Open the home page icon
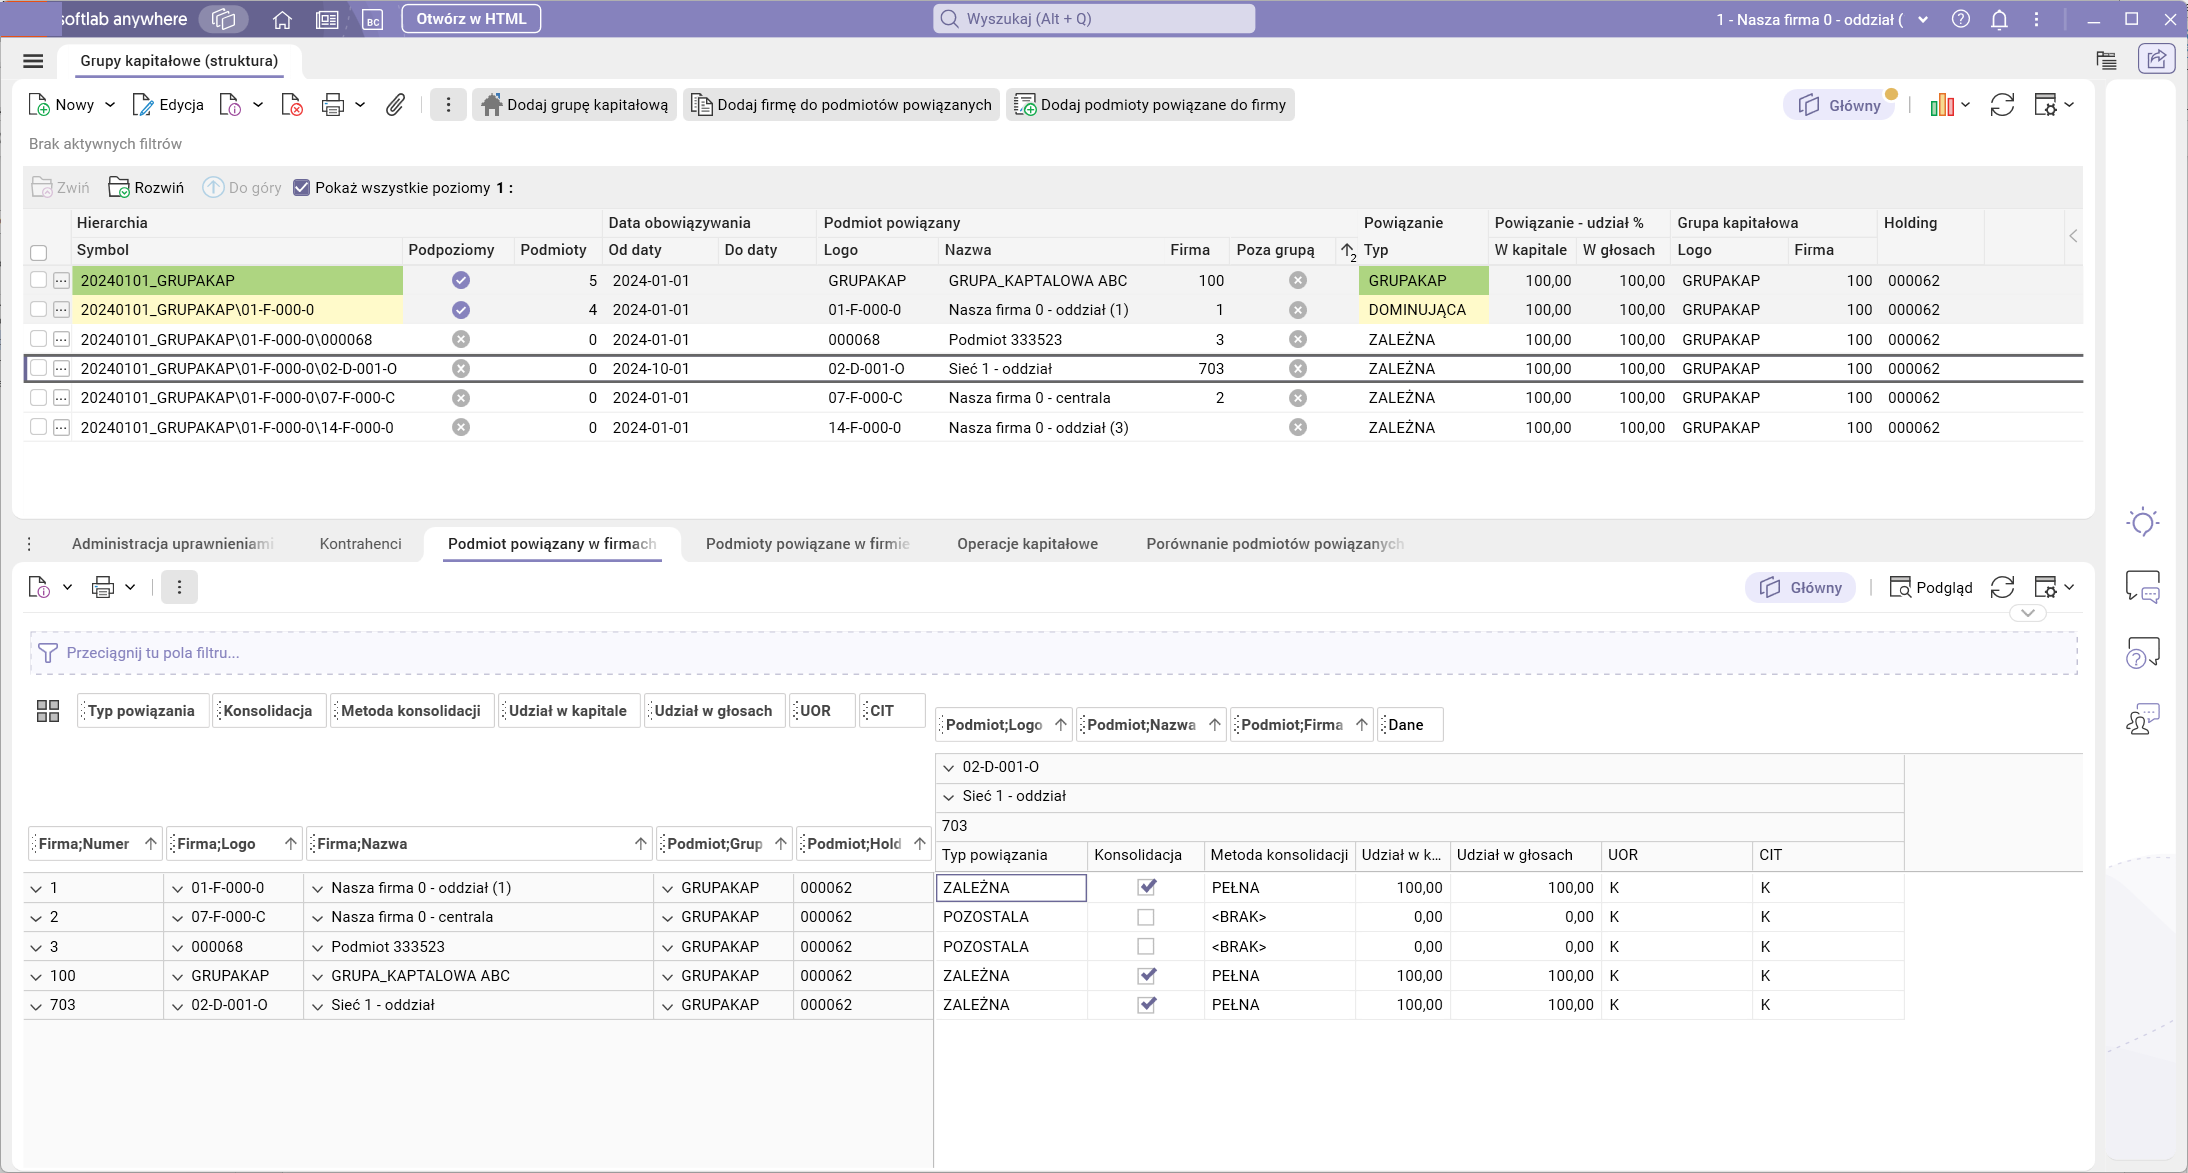2188x1173 pixels. coord(282,19)
